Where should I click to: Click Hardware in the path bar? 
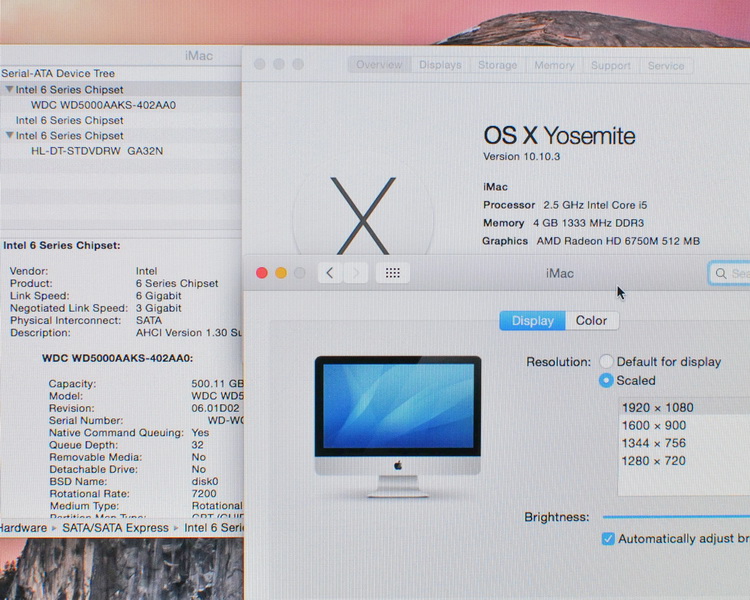point(23,528)
